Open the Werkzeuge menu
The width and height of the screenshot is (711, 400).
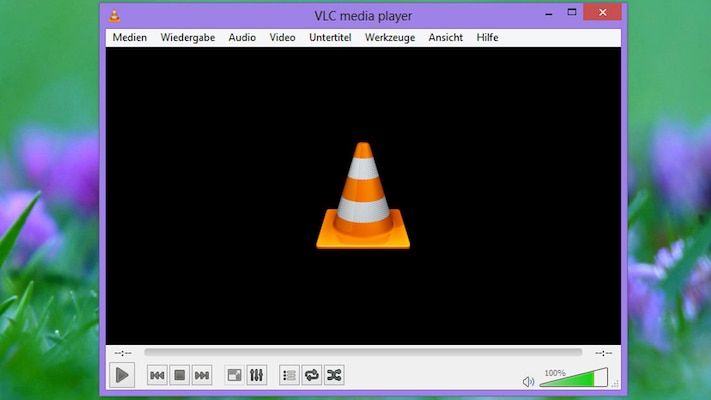pos(390,38)
